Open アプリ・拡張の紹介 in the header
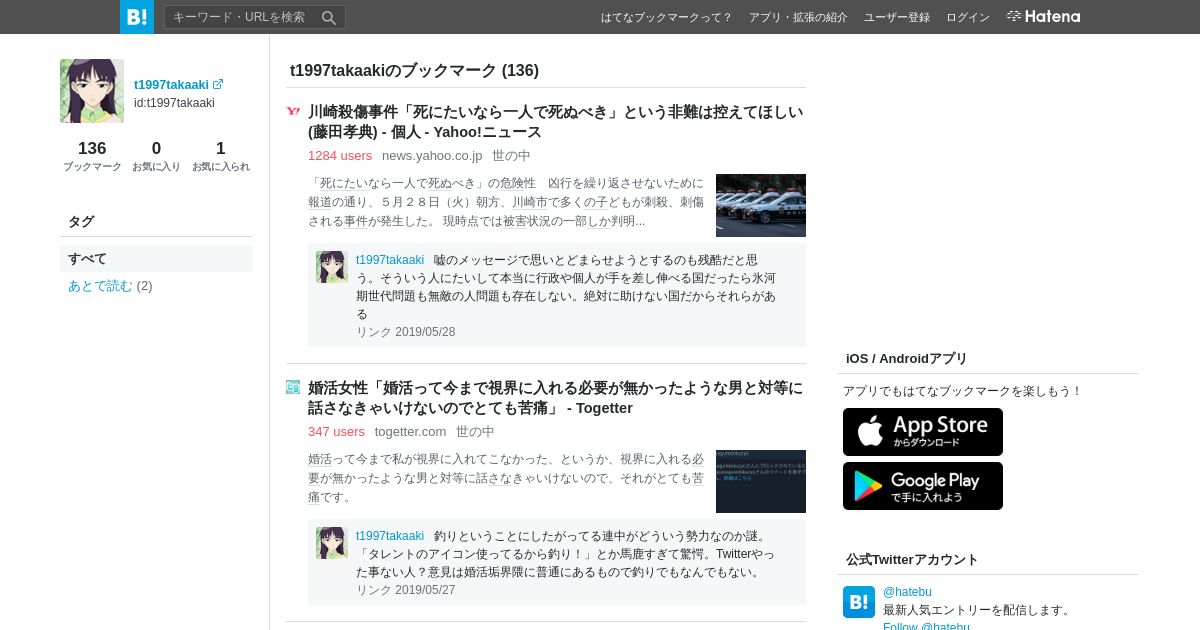The image size is (1200, 630). [x=798, y=17]
